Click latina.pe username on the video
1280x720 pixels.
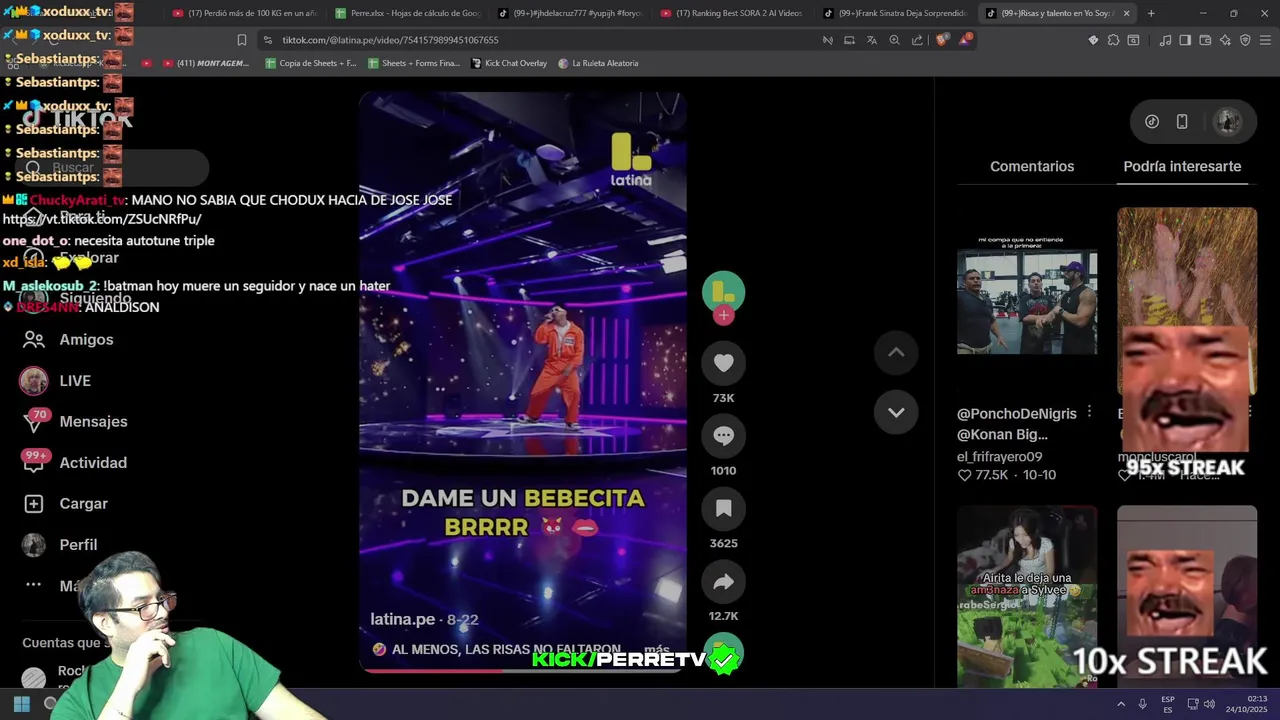pos(403,620)
